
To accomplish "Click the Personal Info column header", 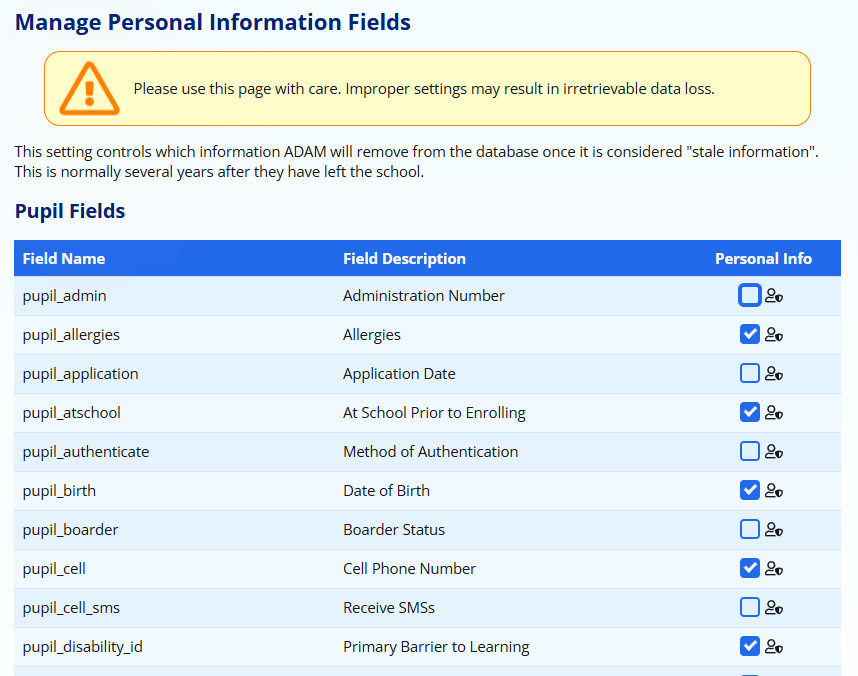I will (763, 258).
